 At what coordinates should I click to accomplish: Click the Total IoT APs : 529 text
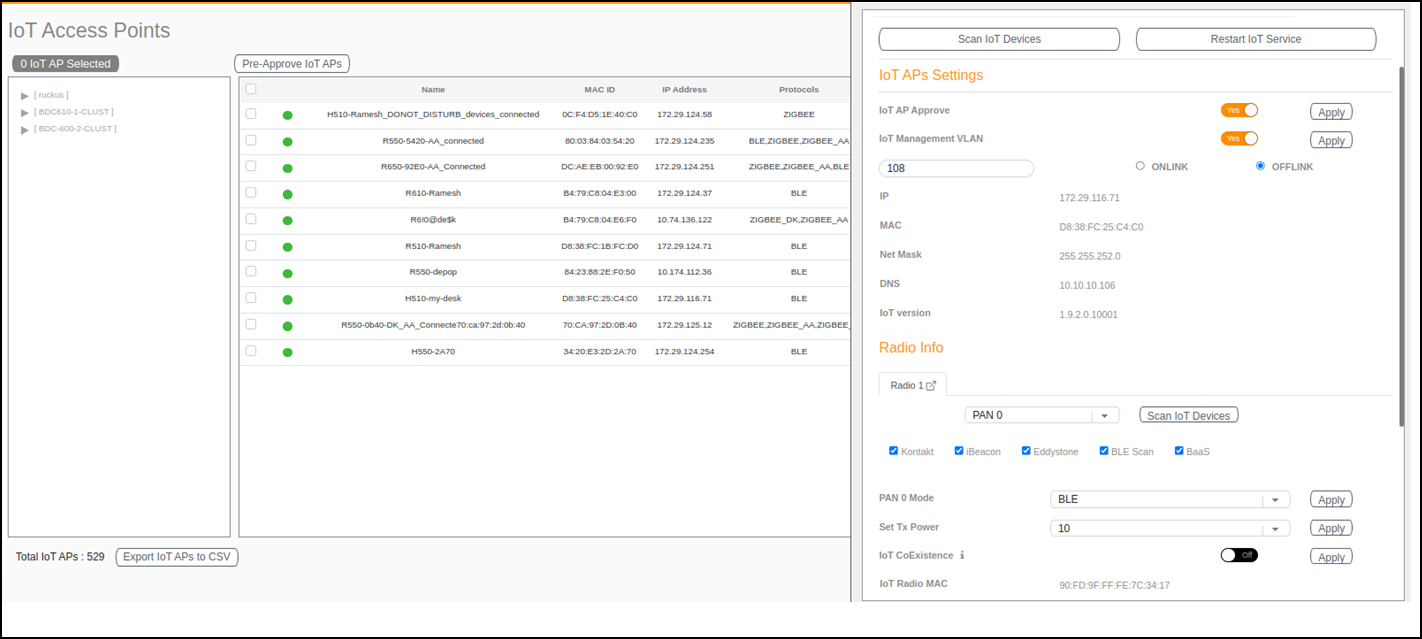tap(60, 557)
